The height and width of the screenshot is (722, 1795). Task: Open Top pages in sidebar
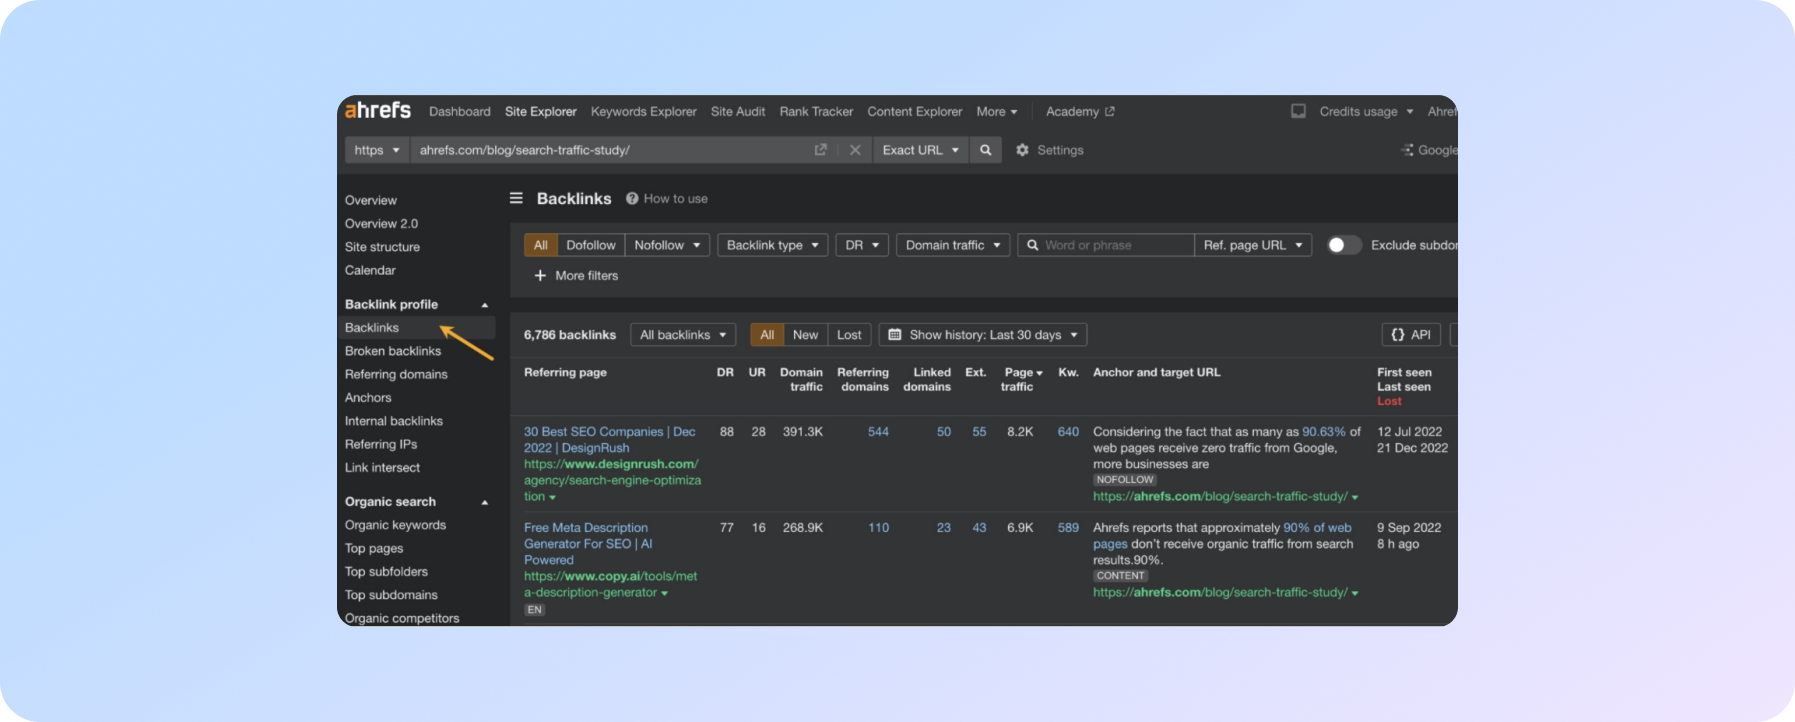374,548
